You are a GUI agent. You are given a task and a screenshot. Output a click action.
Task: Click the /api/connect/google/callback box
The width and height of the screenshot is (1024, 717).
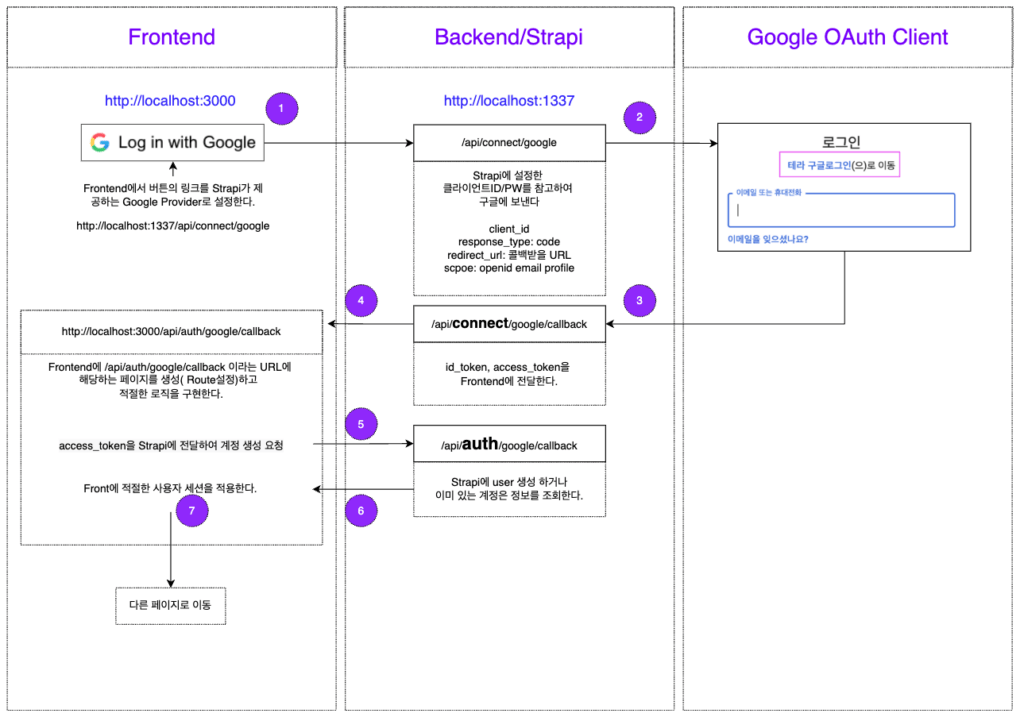click(x=509, y=325)
